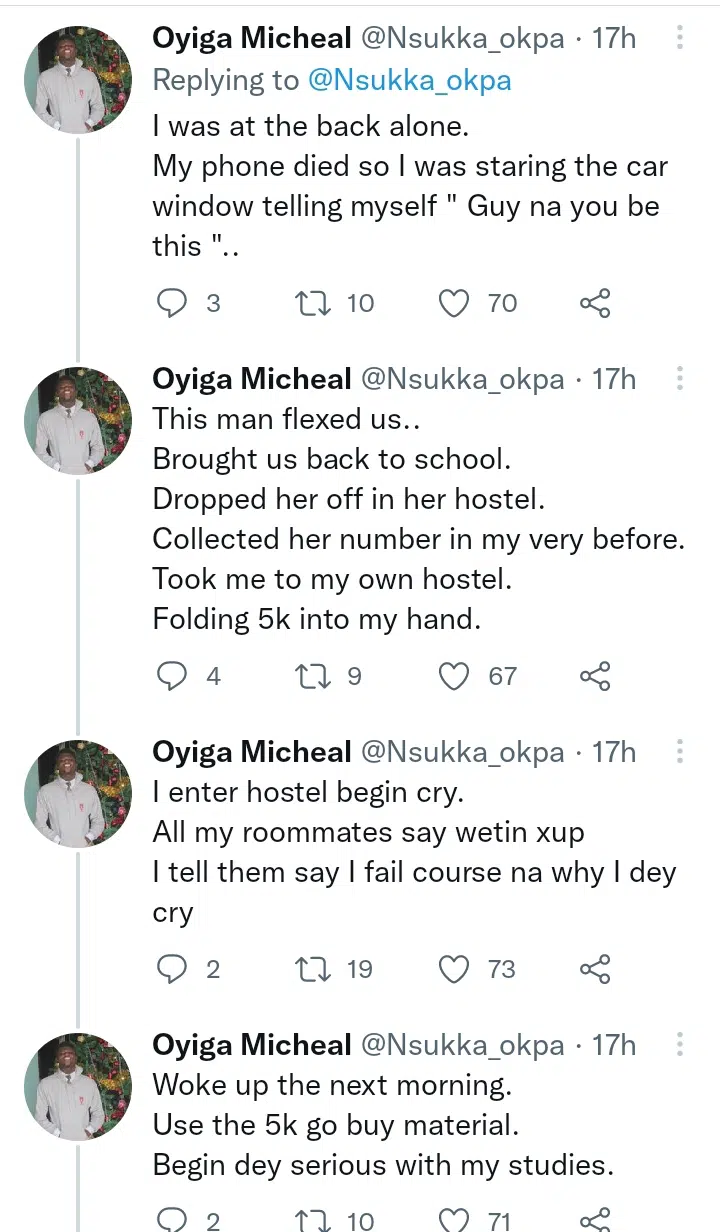
Task: Retweet the tweet with 19 retweets
Action: point(316,969)
